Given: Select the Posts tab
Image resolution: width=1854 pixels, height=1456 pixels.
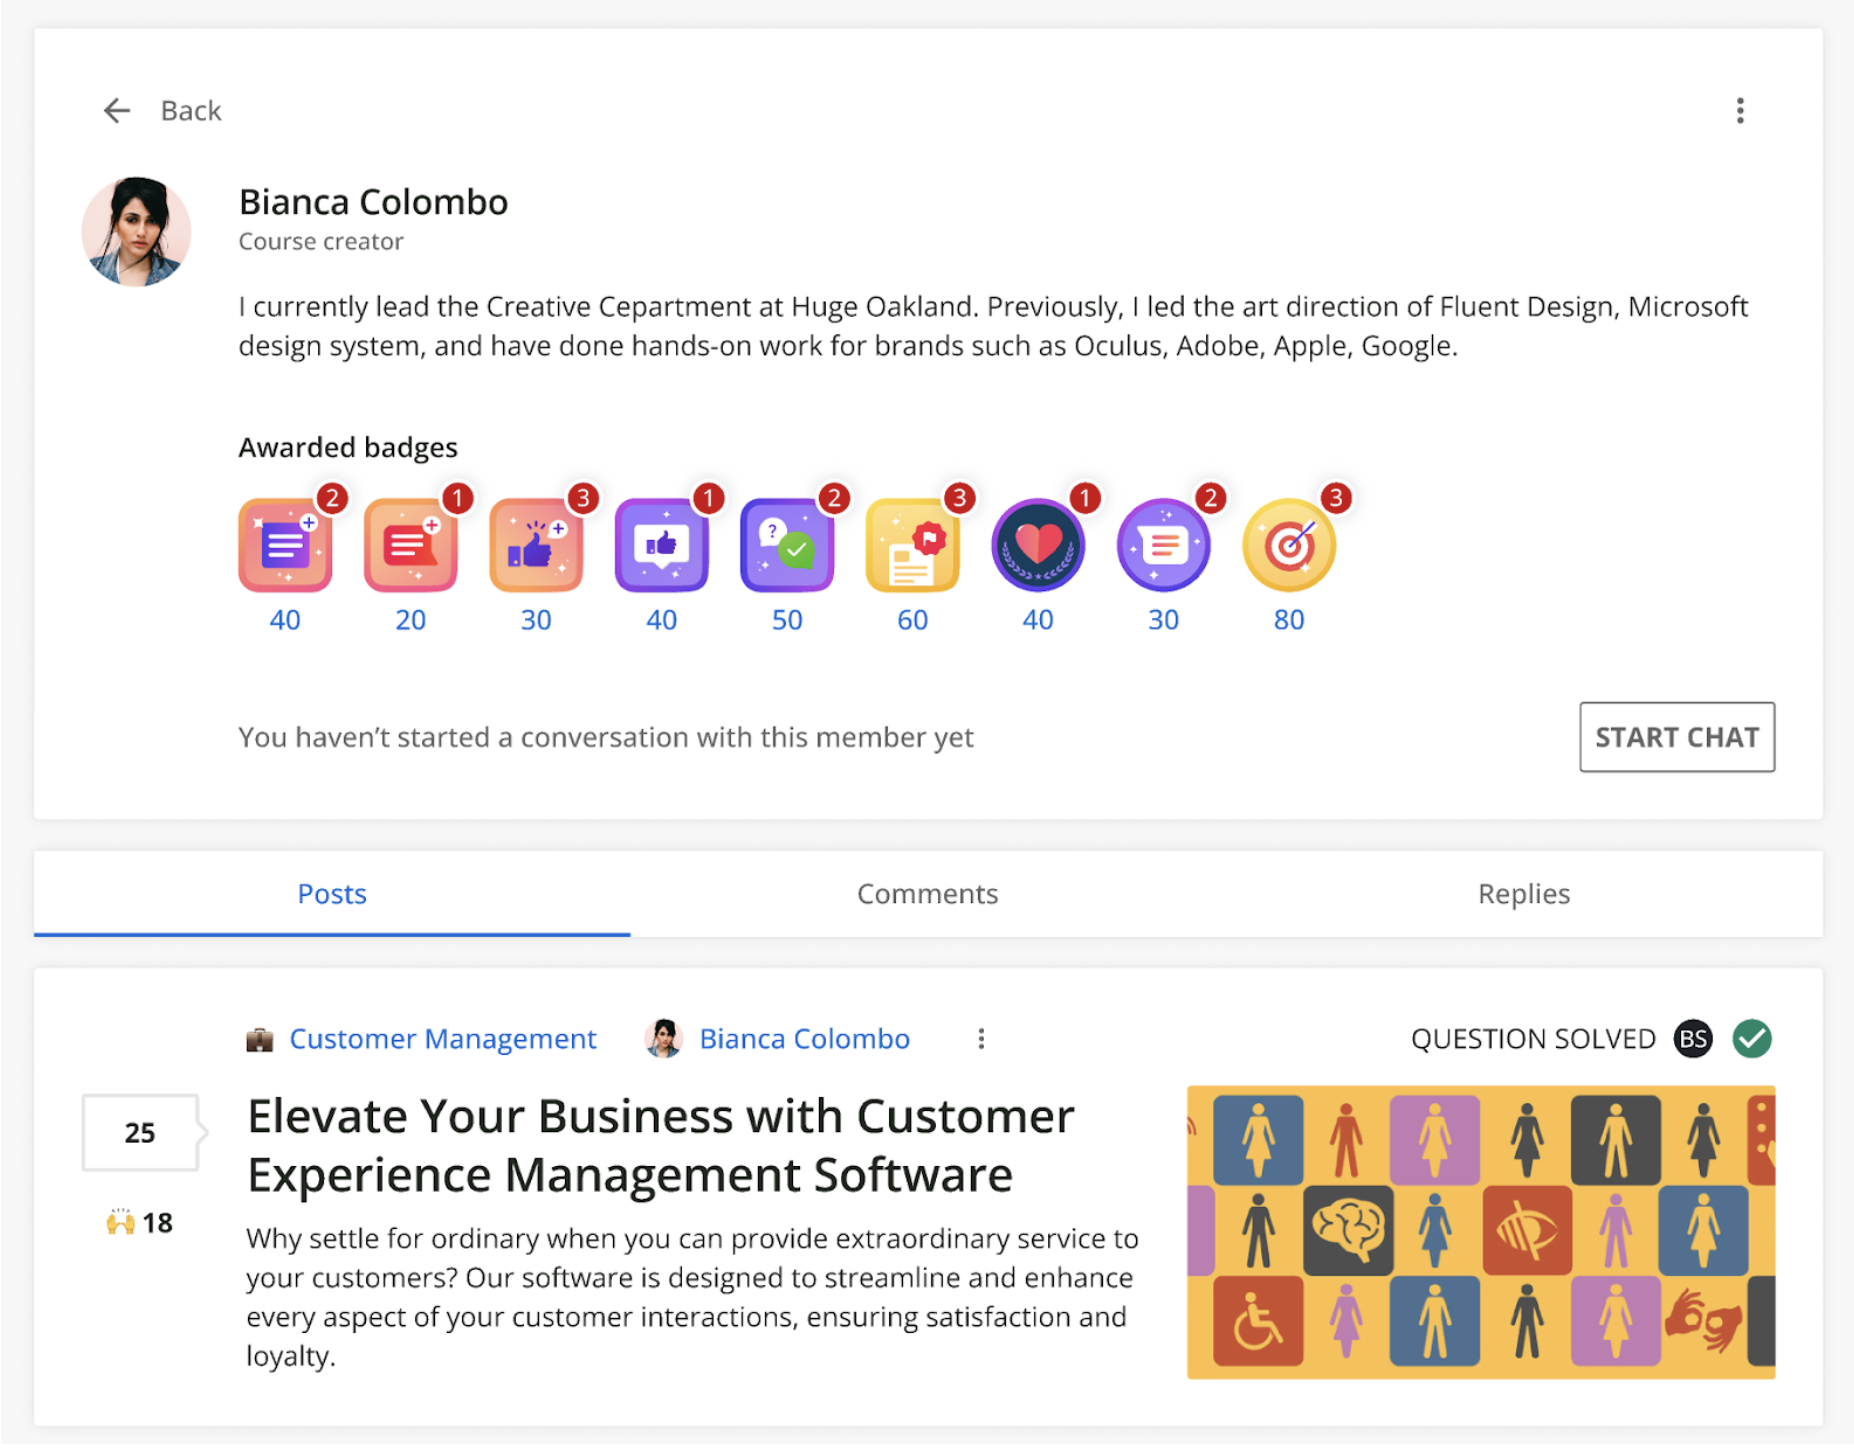Looking at the screenshot, I should click(332, 894).
